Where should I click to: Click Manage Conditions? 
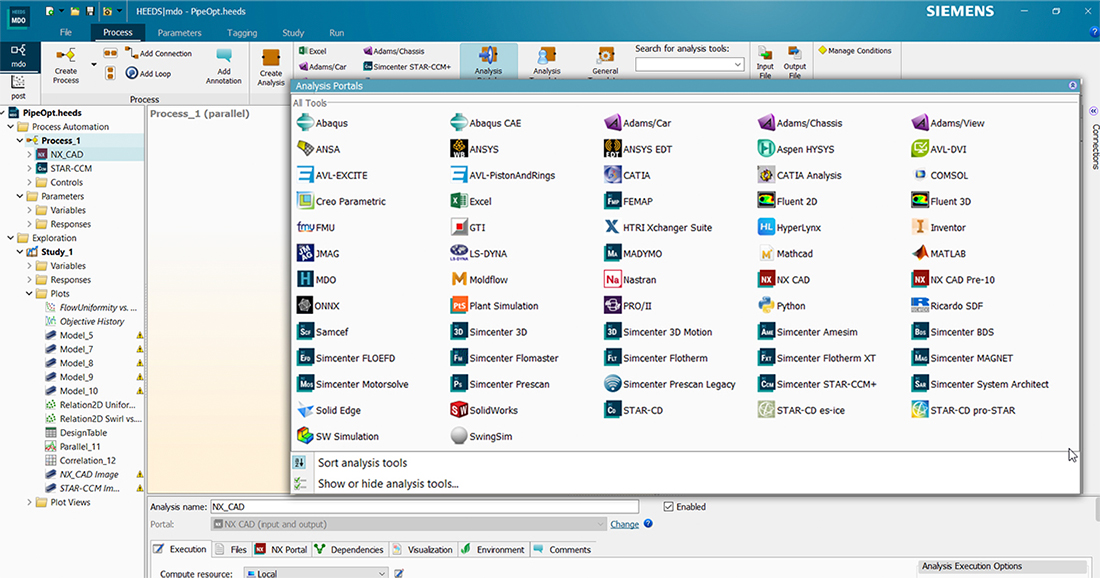pos(855,51)
